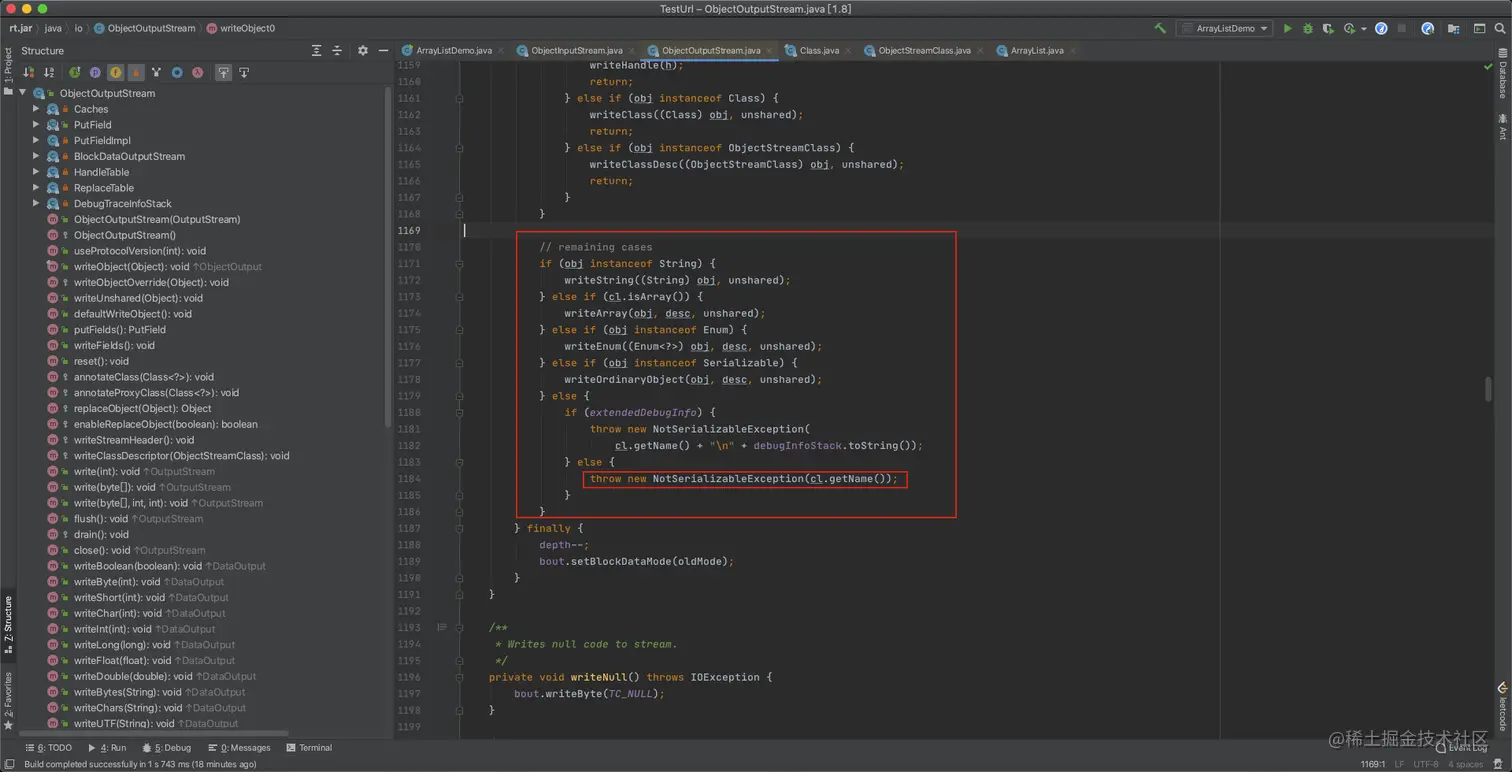
Task: Open the Ant tool window
Action: [x=1502, y=126]
